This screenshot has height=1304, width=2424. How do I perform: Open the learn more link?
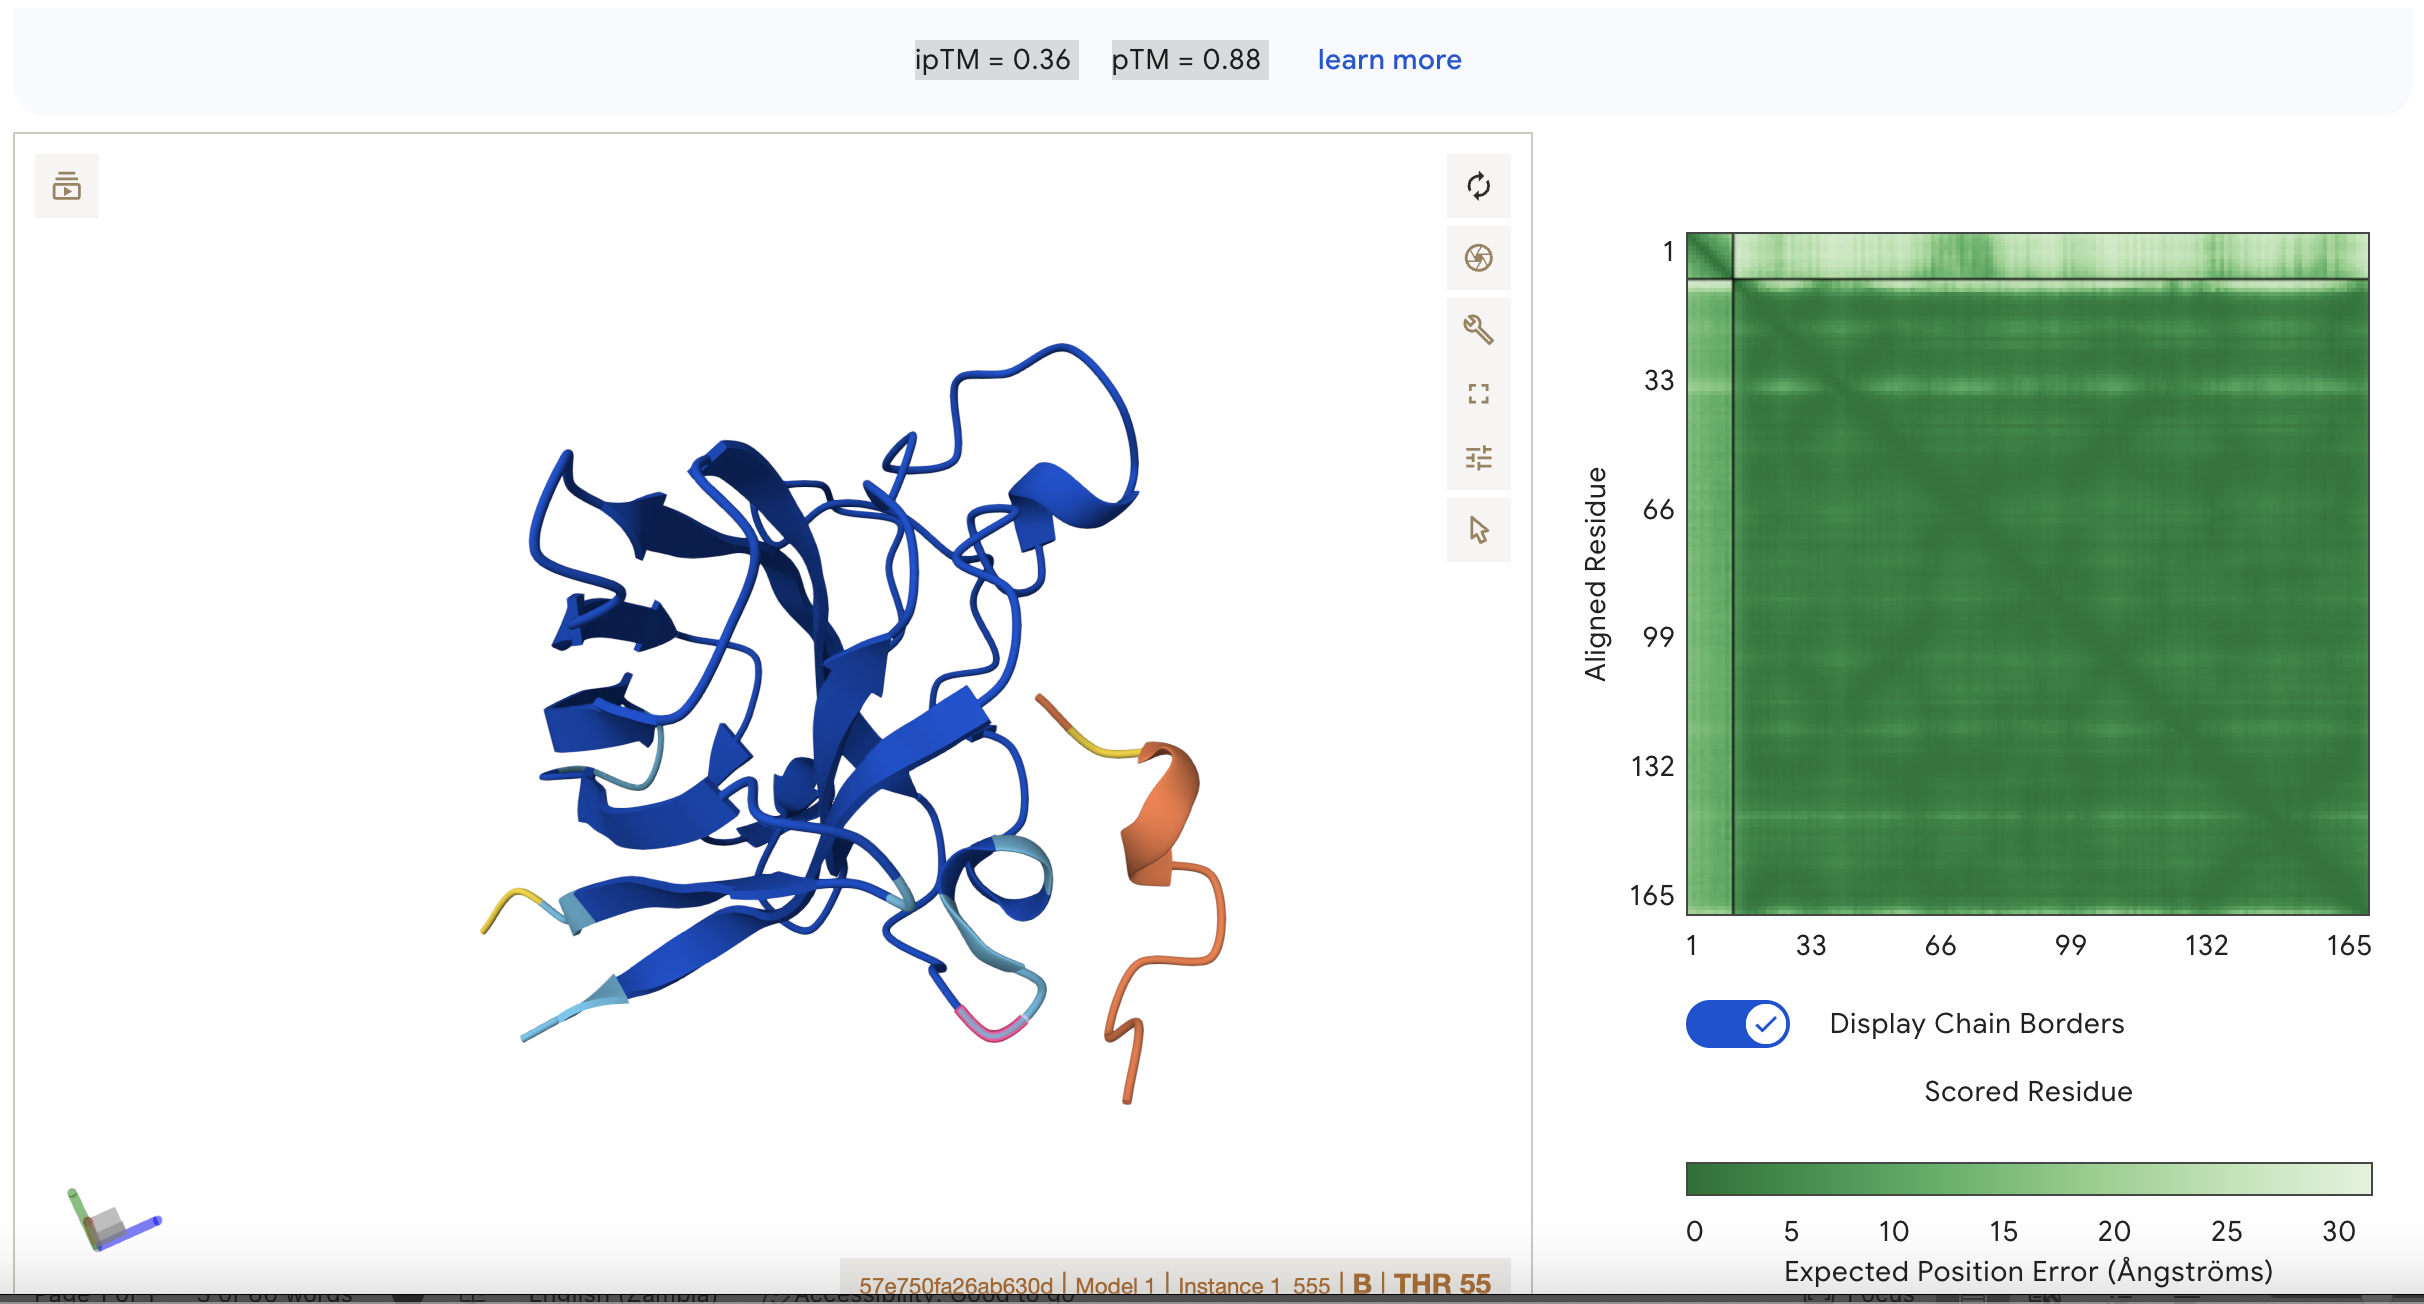[x=1389, y=60]
